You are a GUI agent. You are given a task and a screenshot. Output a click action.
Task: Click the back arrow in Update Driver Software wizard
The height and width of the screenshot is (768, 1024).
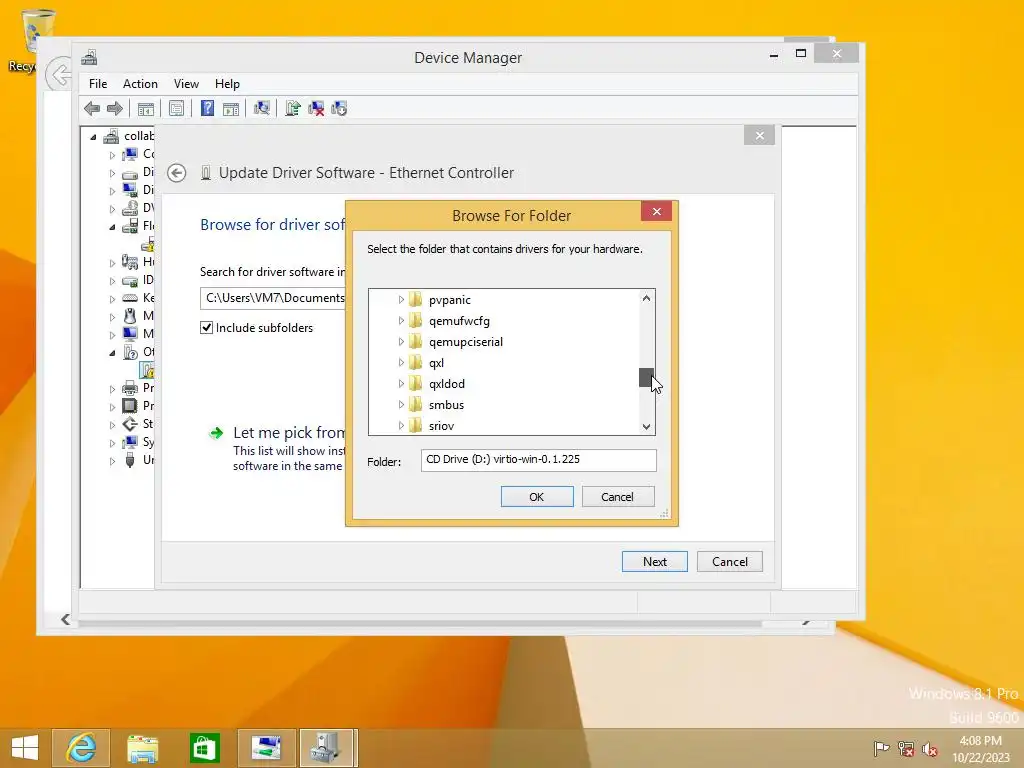(176, 173)
